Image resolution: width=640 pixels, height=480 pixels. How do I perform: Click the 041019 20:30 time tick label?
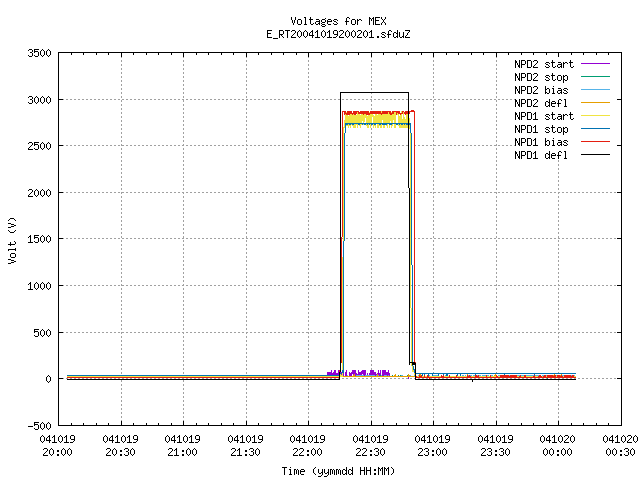coord(120,446)
